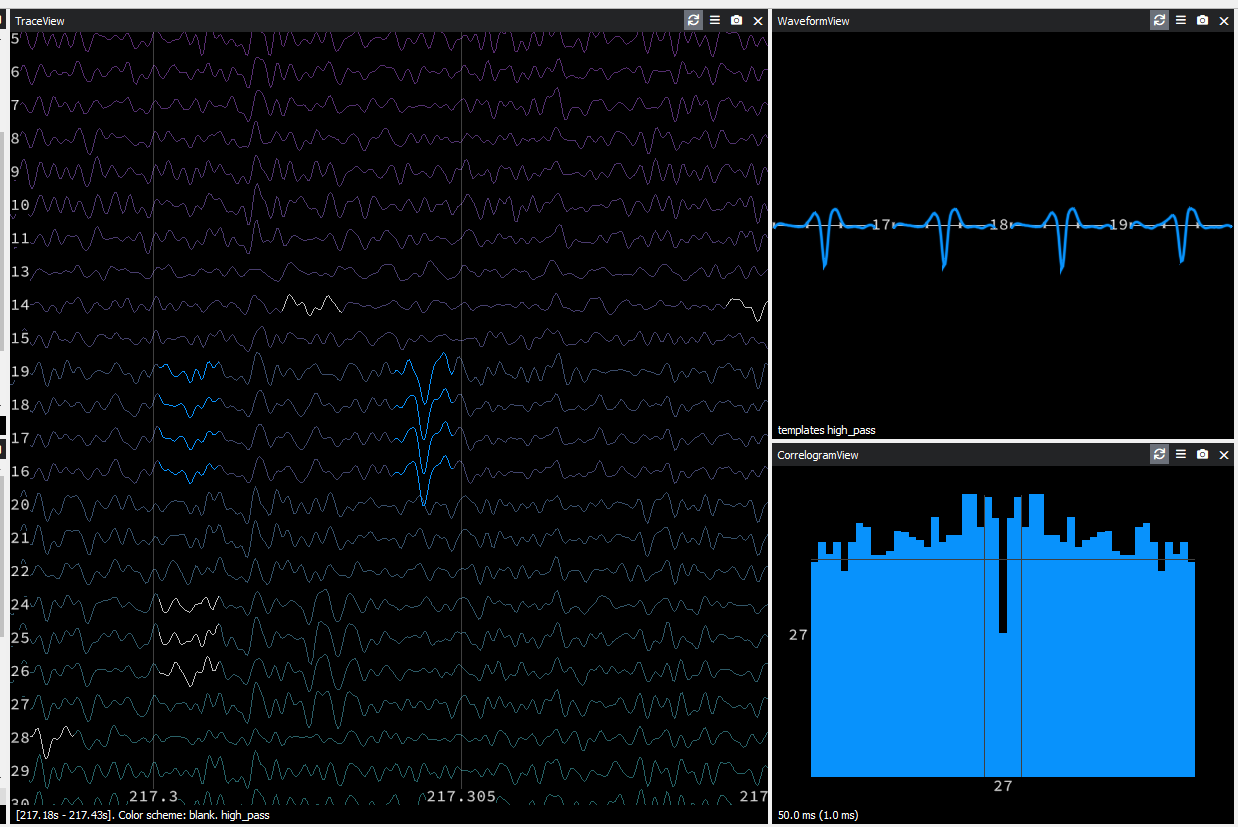Click TraceView status text showing time range

pos(142,815)
